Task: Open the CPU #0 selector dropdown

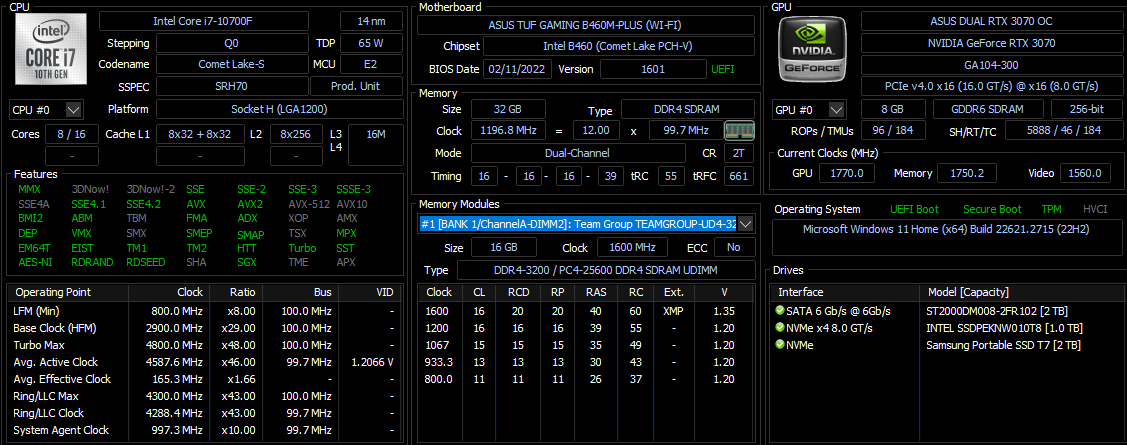Action: 74,109
